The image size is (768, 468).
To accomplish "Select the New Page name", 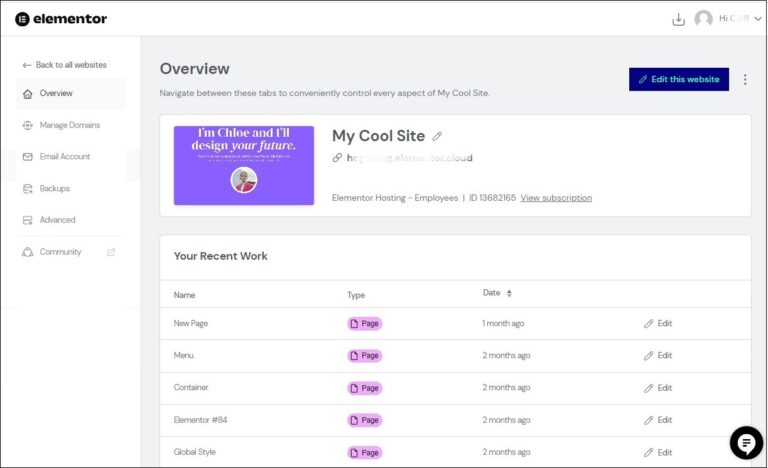I will click(x=191, y=323).
